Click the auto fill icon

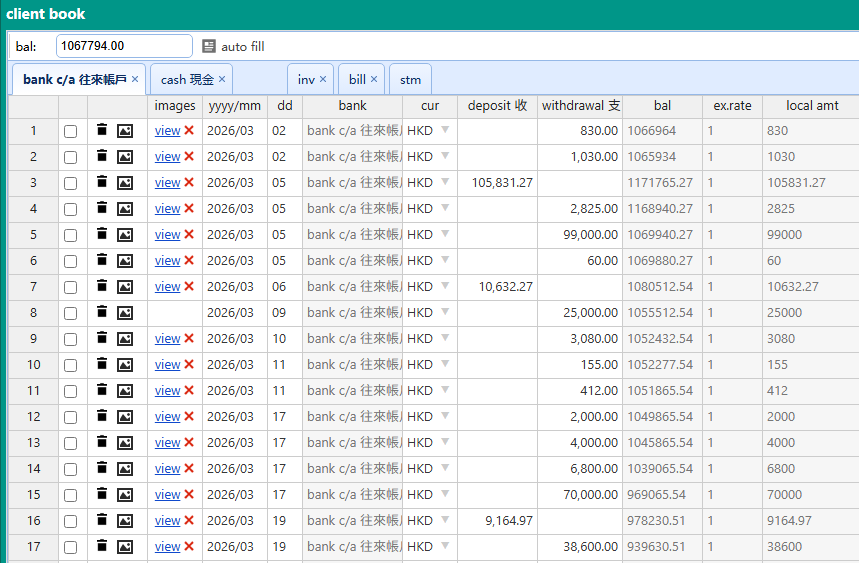point(209,46)
